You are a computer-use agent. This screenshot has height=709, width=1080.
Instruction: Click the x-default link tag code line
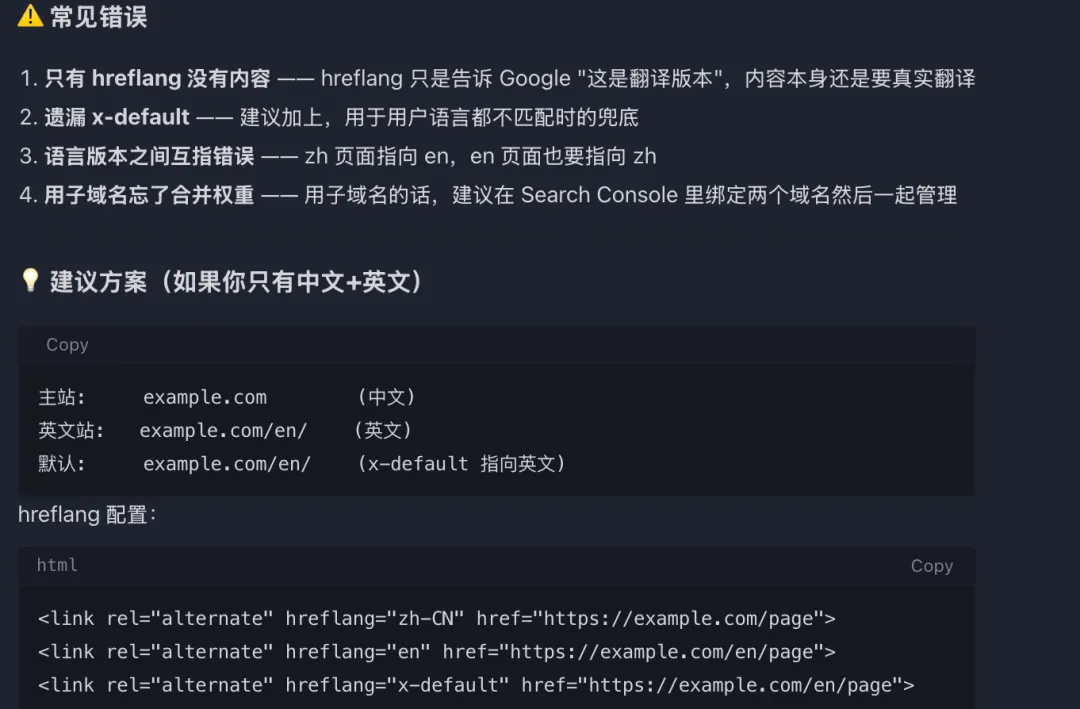476,685
